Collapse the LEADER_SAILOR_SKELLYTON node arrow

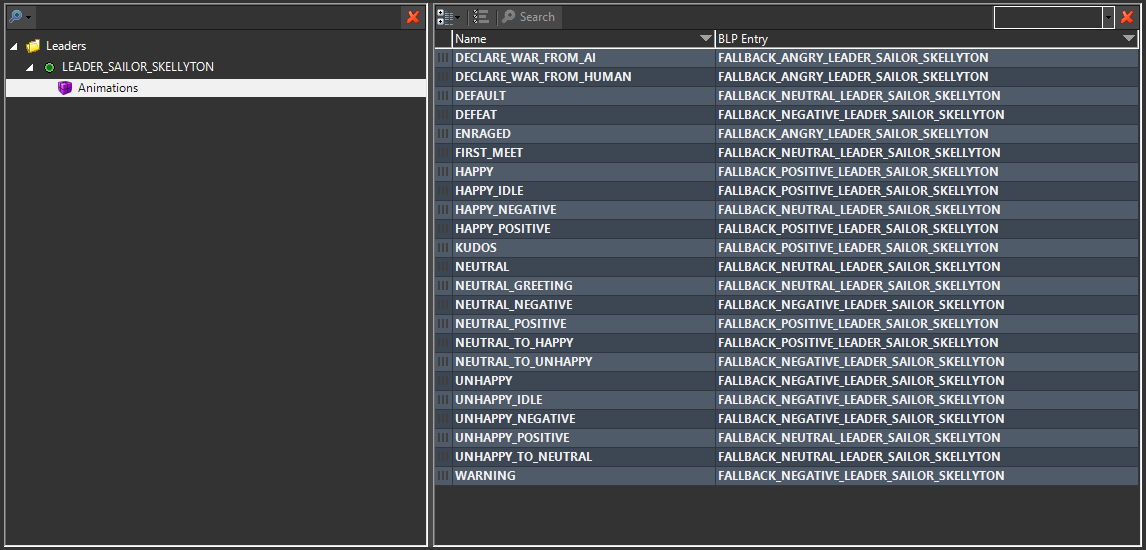[x=30, y=67]
